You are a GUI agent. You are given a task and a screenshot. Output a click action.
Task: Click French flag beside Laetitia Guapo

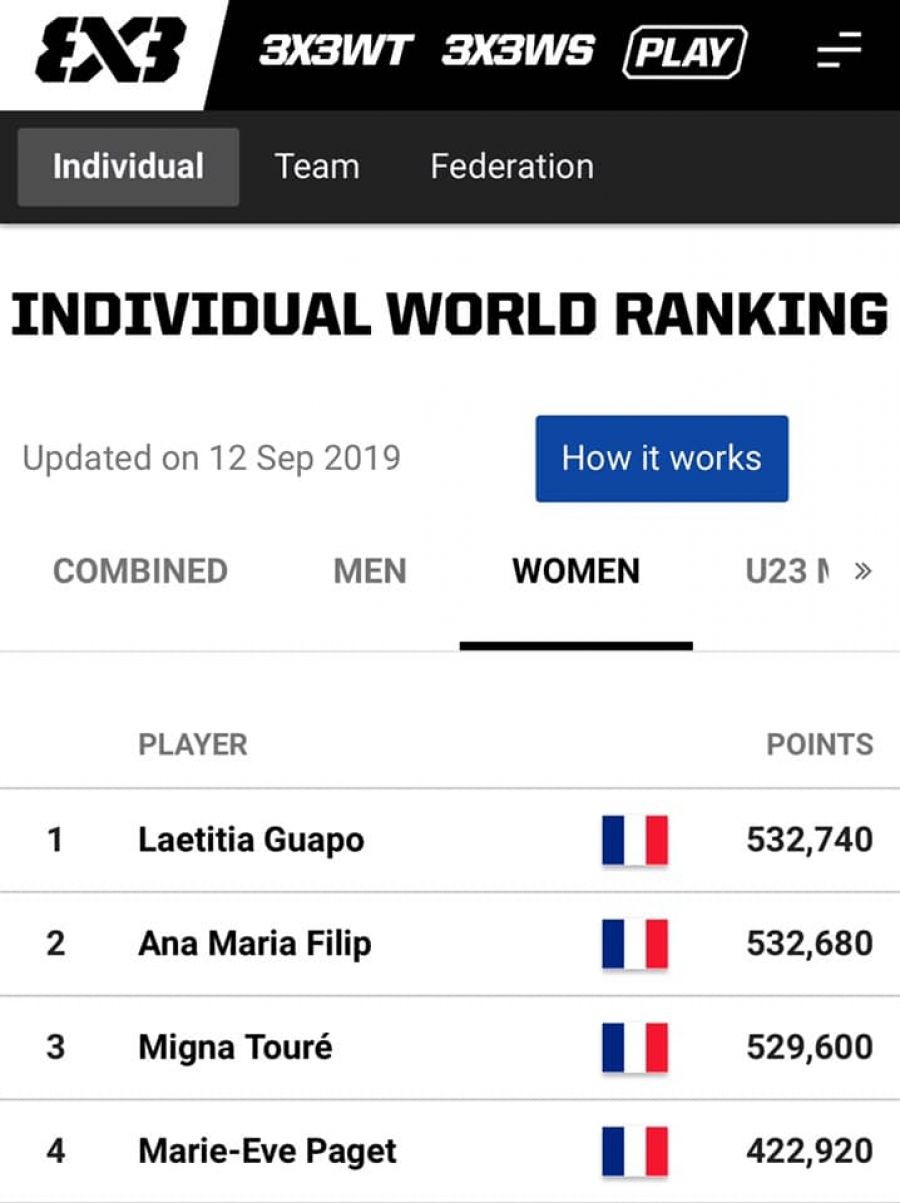coord(635,840)
